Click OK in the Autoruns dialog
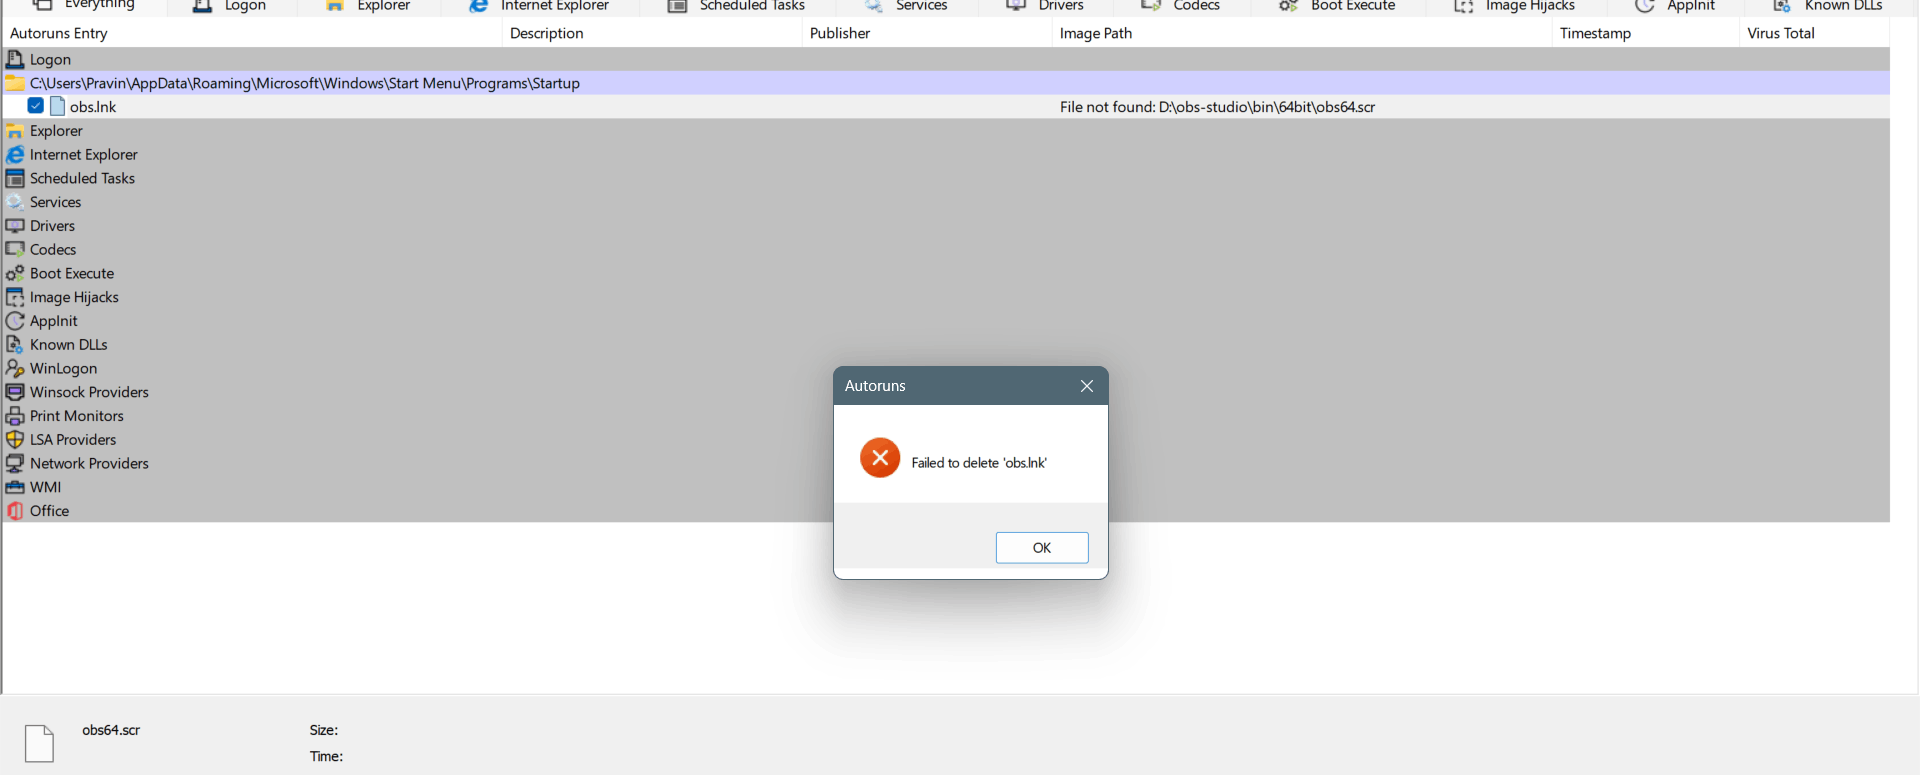Viewport: 1920px width, 775px height. point(1042,548)
